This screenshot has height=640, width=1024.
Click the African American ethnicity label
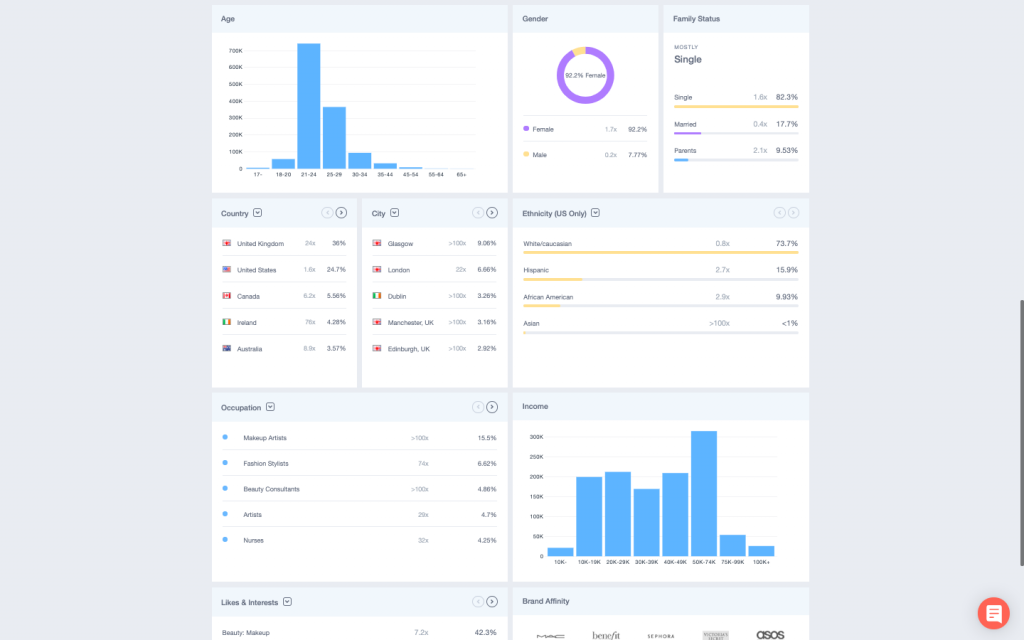[x=548, y=297]
